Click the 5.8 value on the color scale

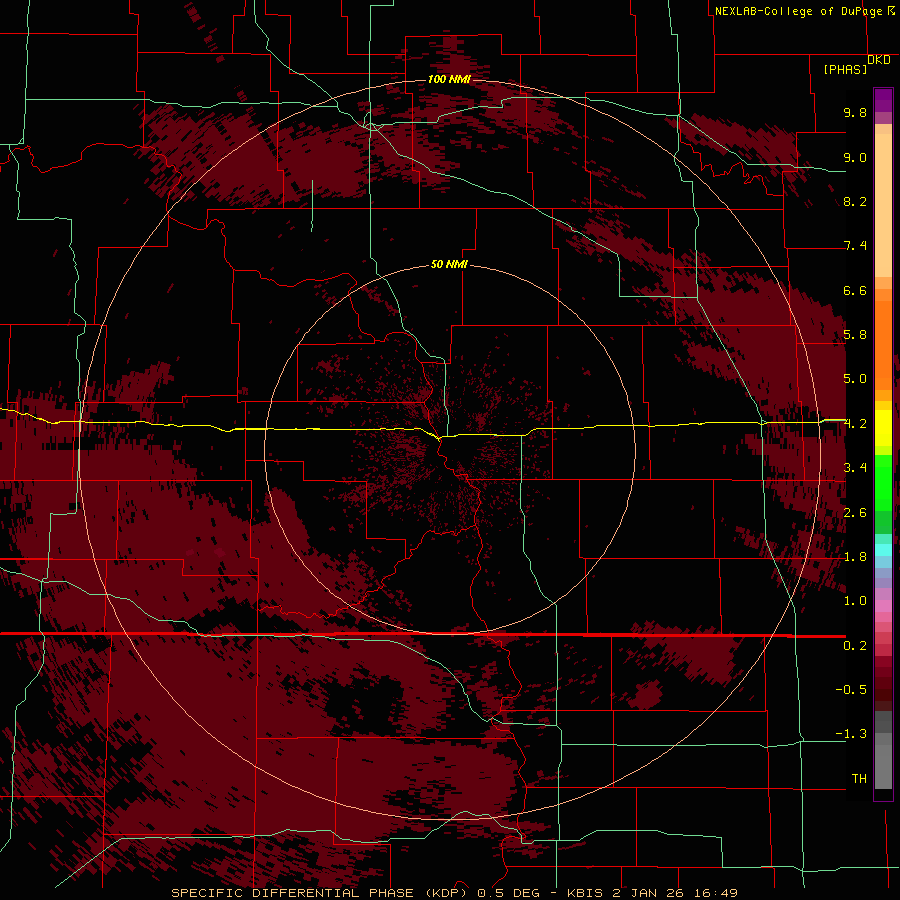[855, 335]
